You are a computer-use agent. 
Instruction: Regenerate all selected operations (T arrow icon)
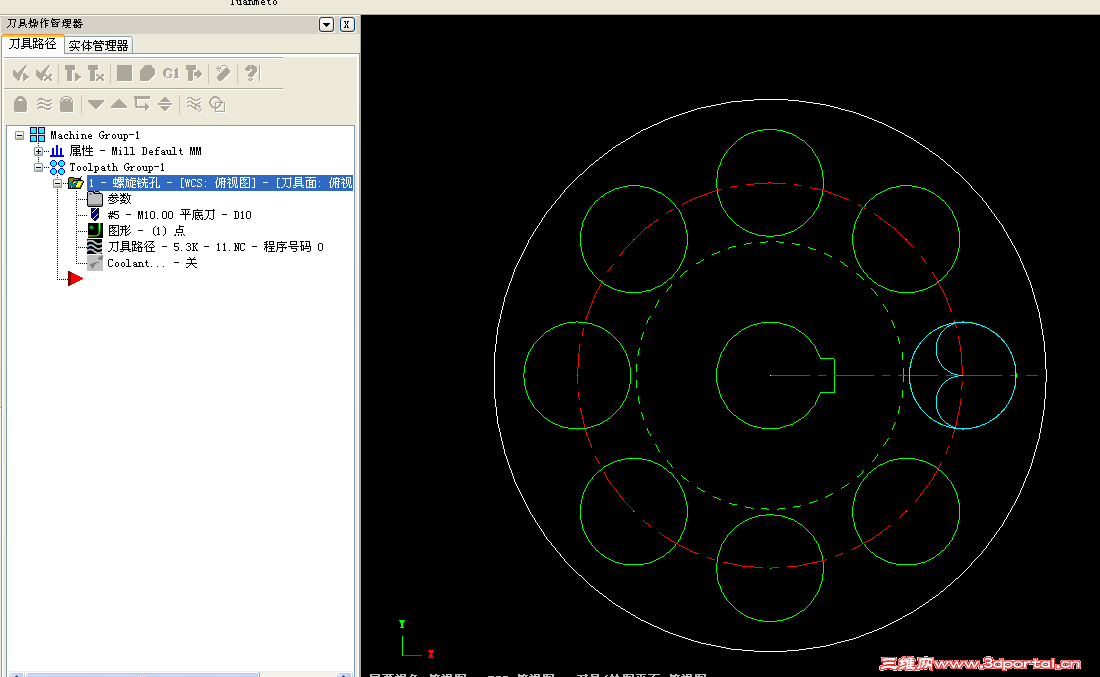coord(72,73)
